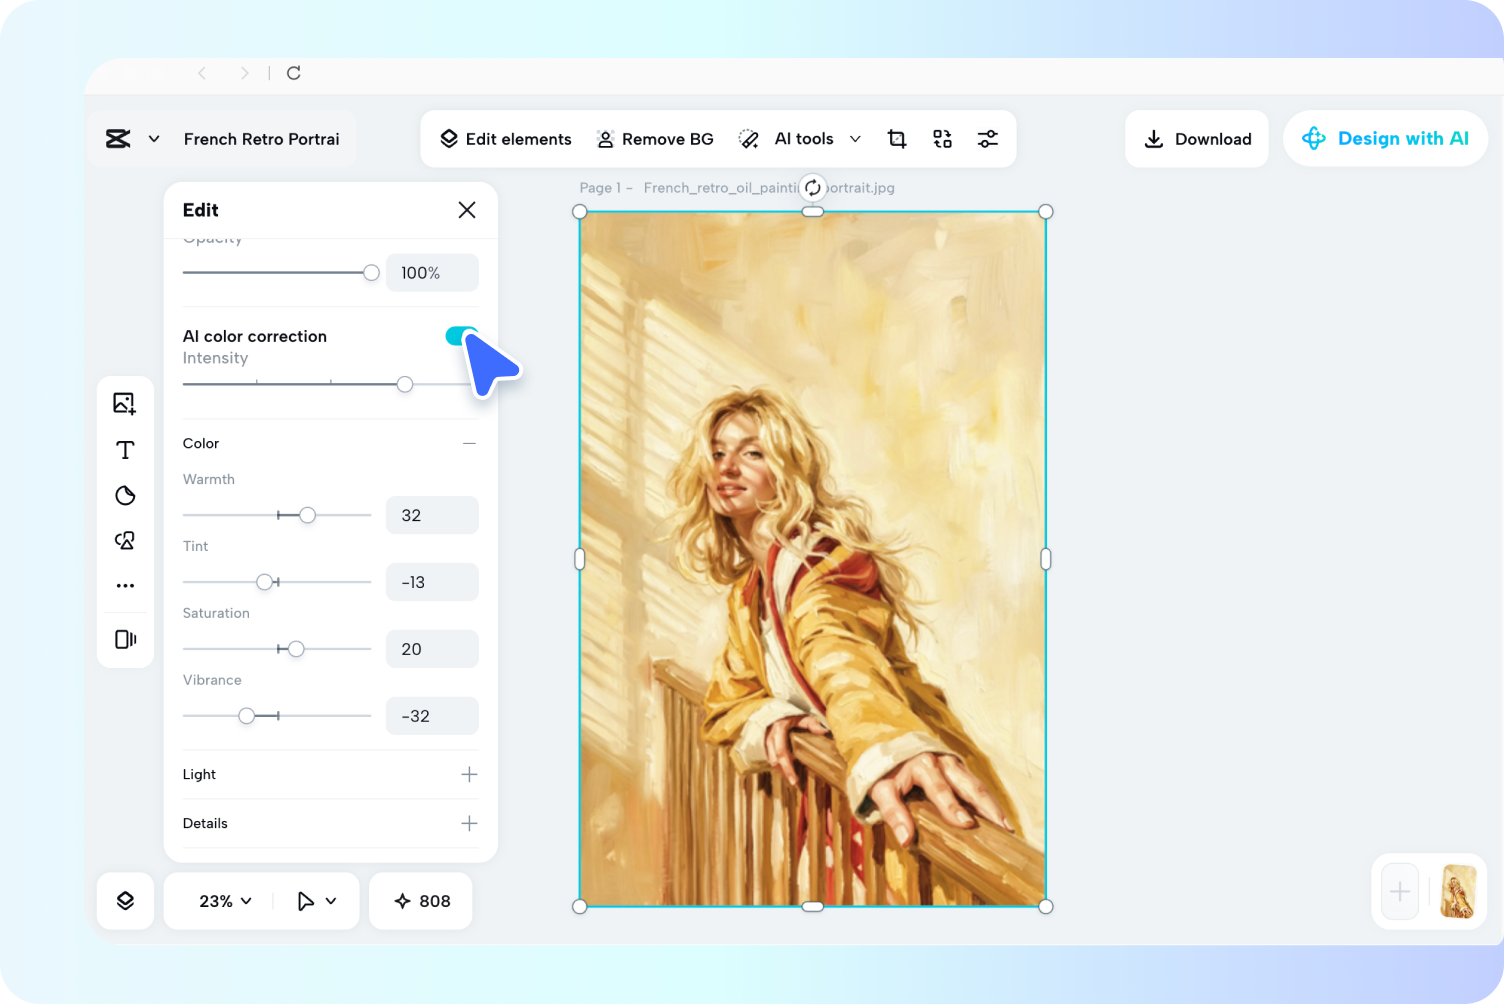Select the portrait thumbnail at bottom right
This screenshot has width=1504, height=1004.
(1457, 893)
